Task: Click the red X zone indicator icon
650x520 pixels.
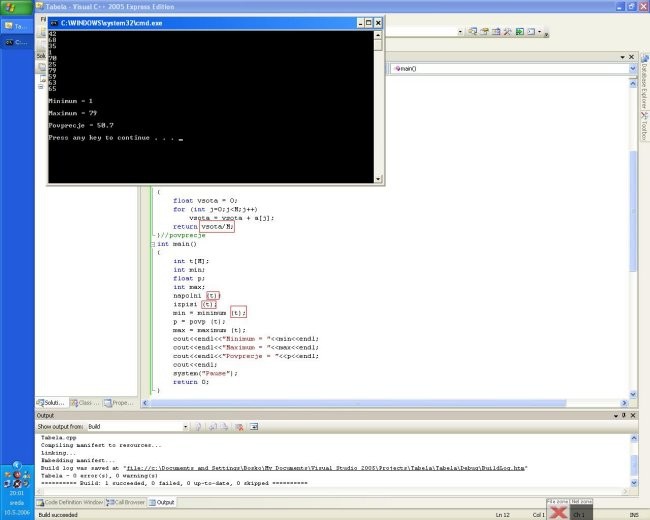Action: (558, 513)
